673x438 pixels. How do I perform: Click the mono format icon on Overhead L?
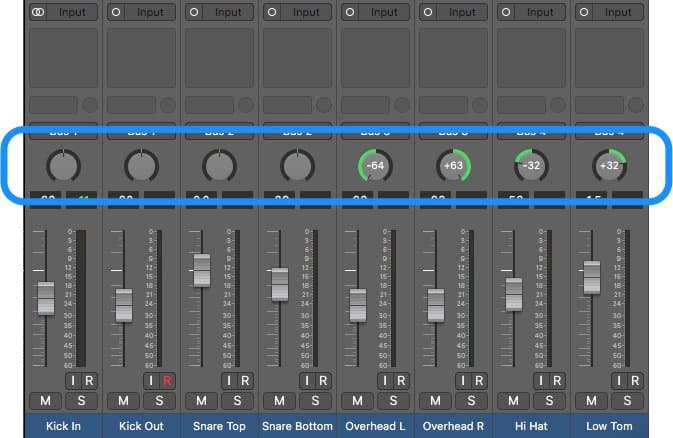point(351,12)
